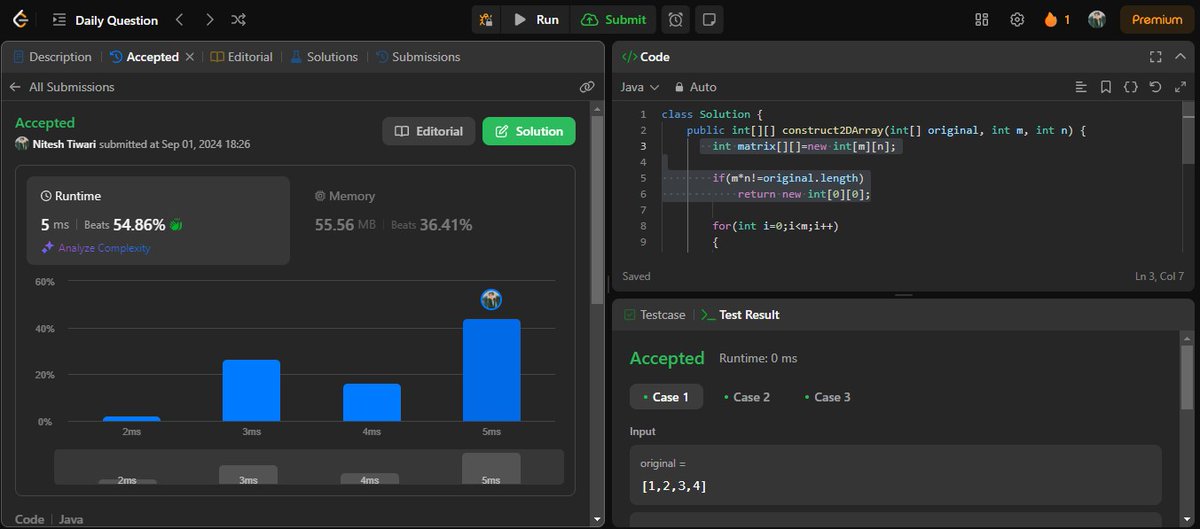Reset code with the undo arrow icon
The height and width of the screenshot is (529, 1200).
point(1156,87)
